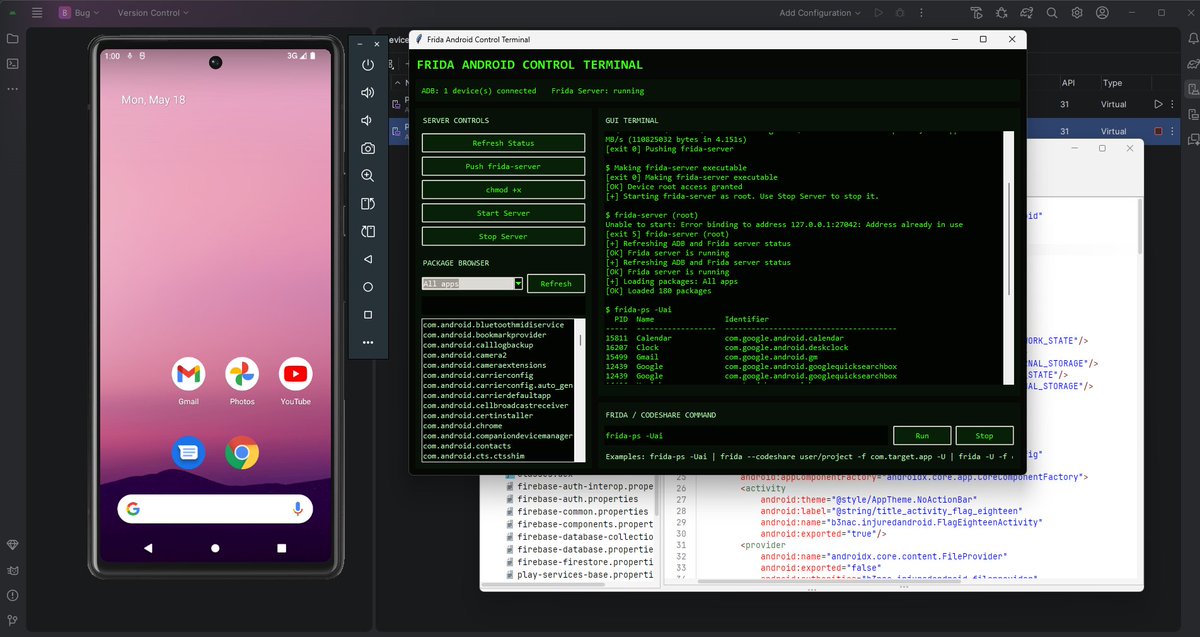Image resolution: width=1200 pixels, height=637 pixels.
Task: Open YouTube app on the phone
Action: tap(295, 374)
